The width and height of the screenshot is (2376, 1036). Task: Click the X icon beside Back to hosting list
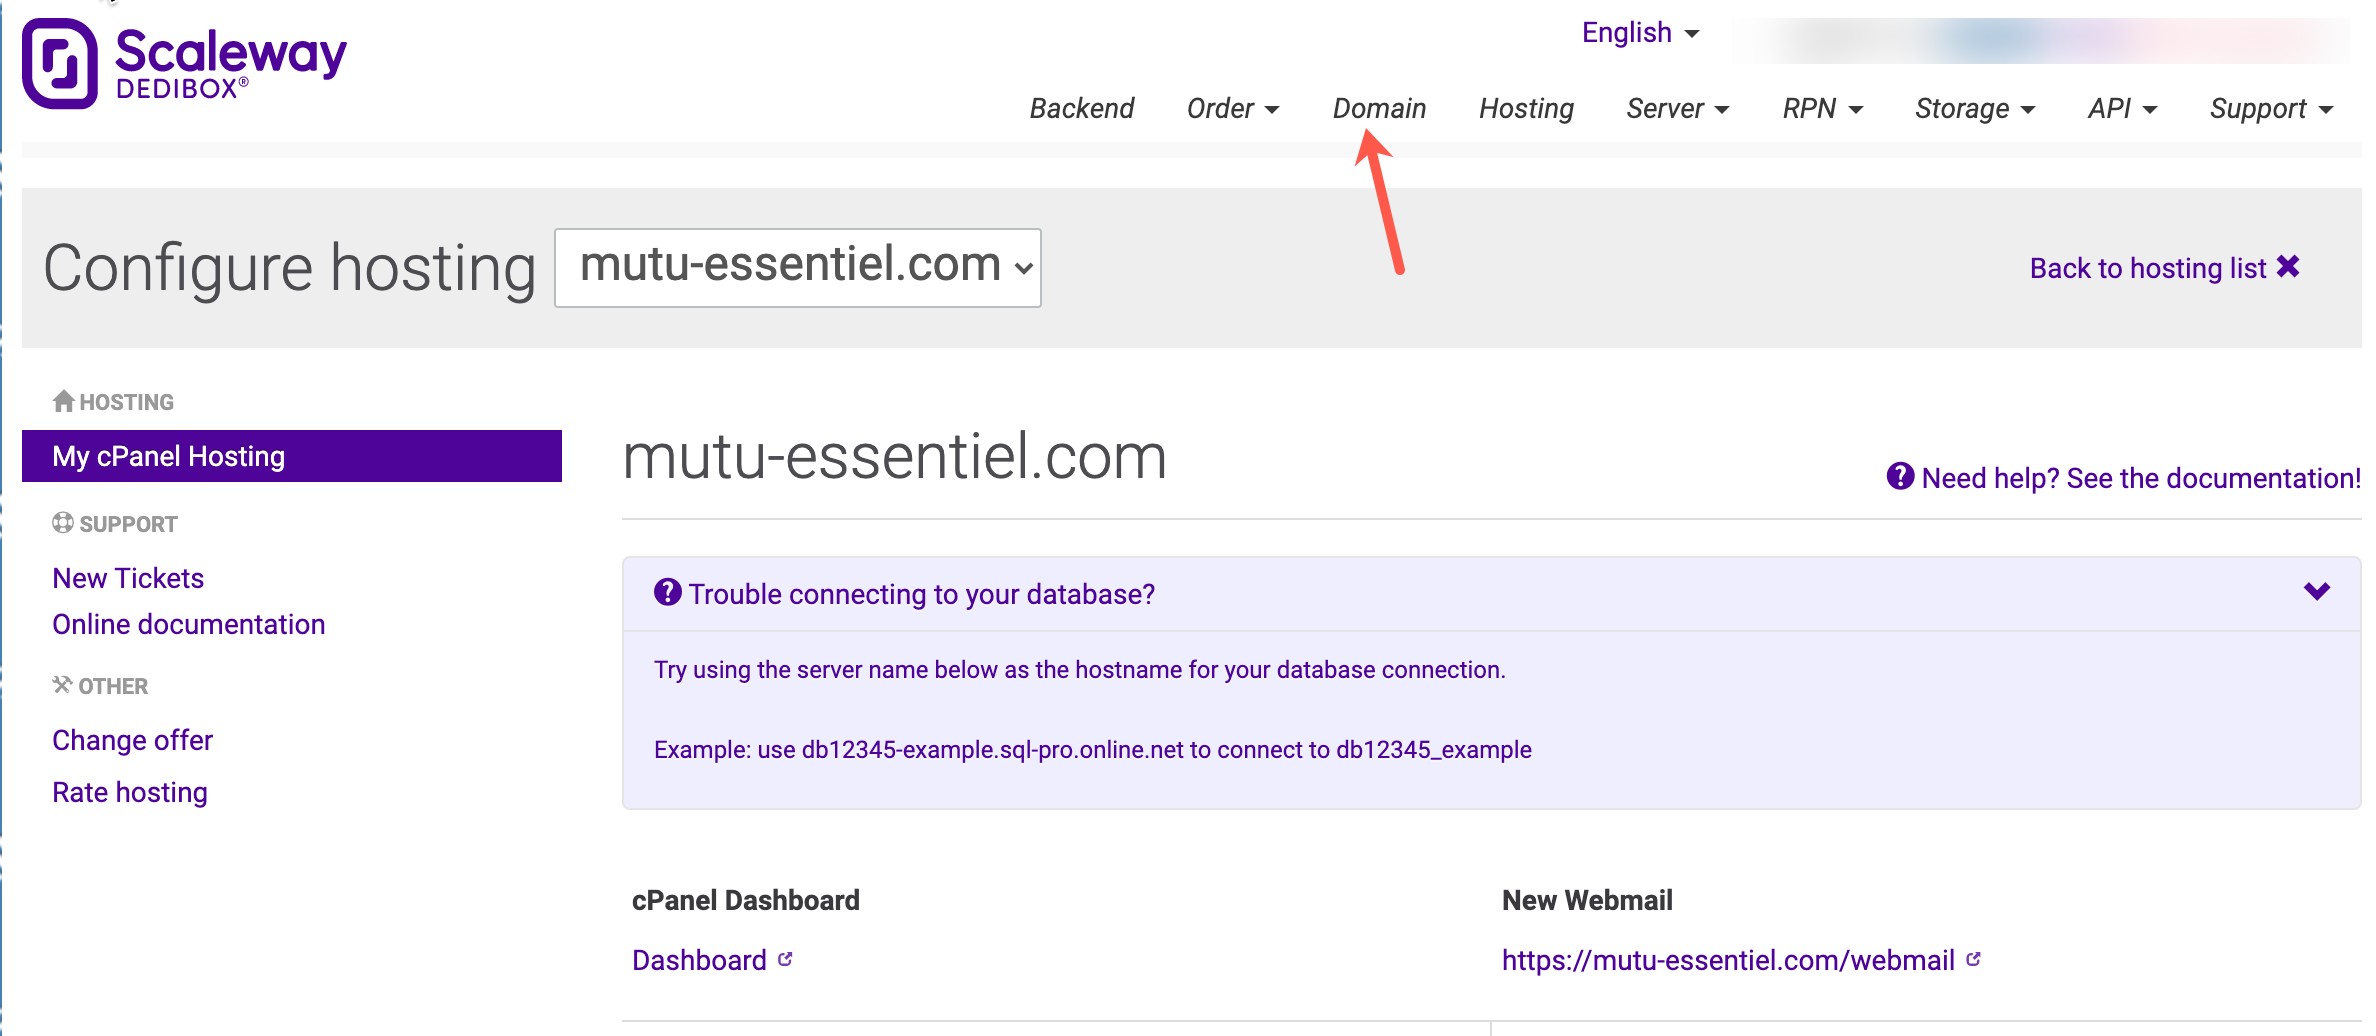(x=2288, y=267)
